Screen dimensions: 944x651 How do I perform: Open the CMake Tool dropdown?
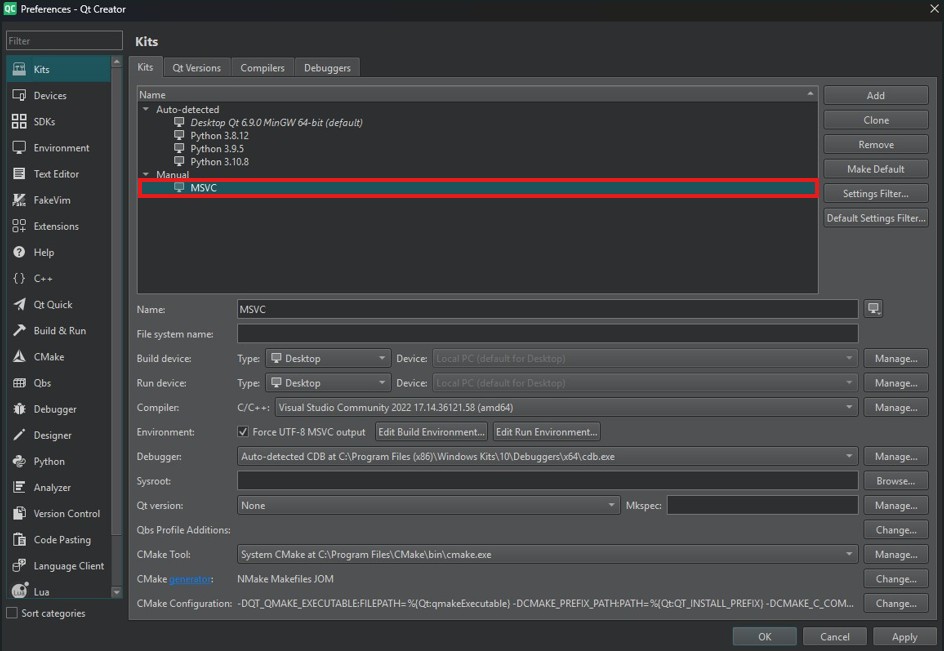[548, 554]
